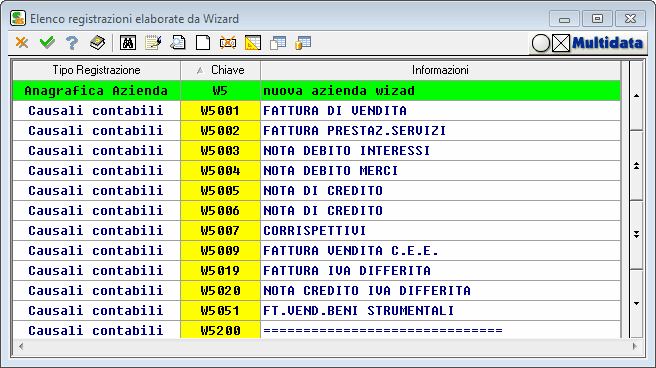656x368 pixels.
Task: Go up a page with the double-up arrow button
Action: 636,166
